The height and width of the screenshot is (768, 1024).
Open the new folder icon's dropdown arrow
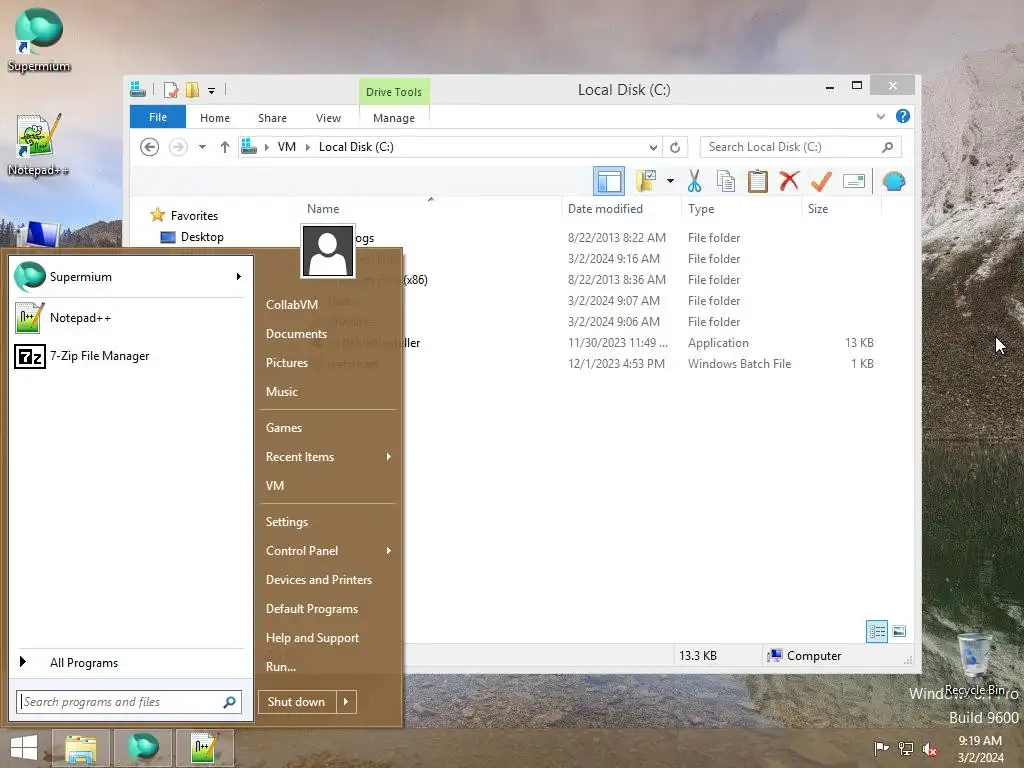pos(670,181)
